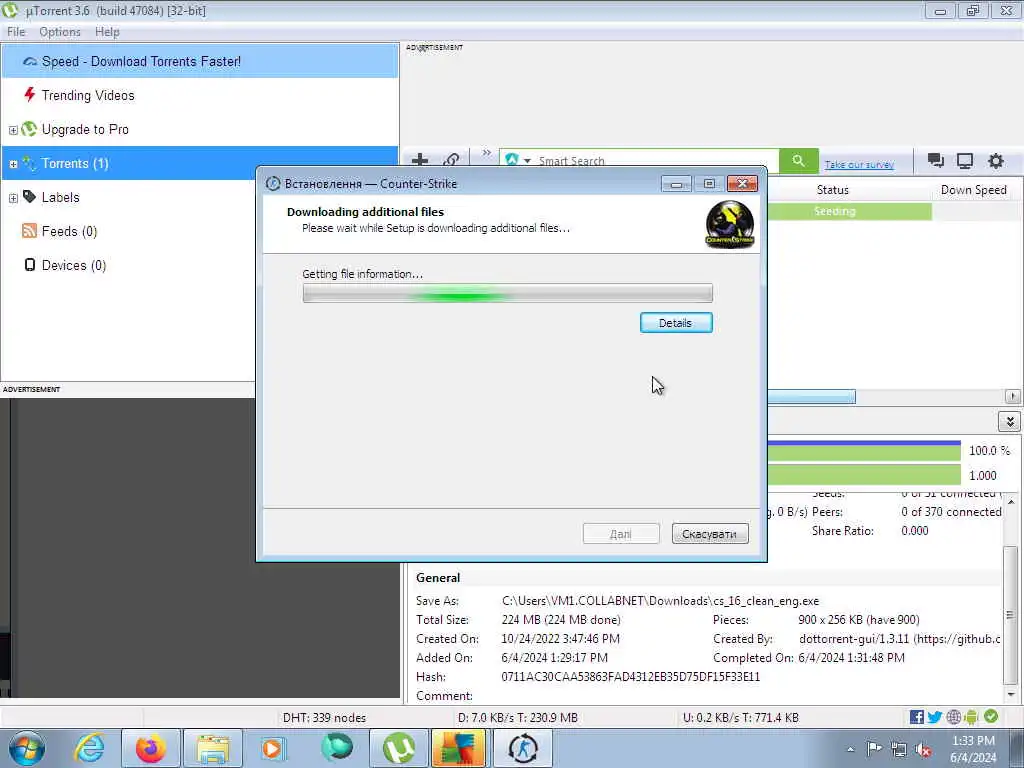Viewport: 1024px width, 768px height.
Task: Click the muted volume tray icon
Action: pos(923,750)
